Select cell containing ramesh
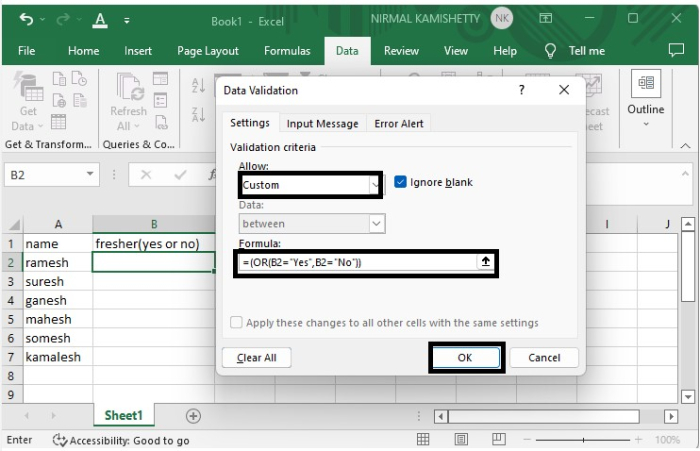 [58, 262]
